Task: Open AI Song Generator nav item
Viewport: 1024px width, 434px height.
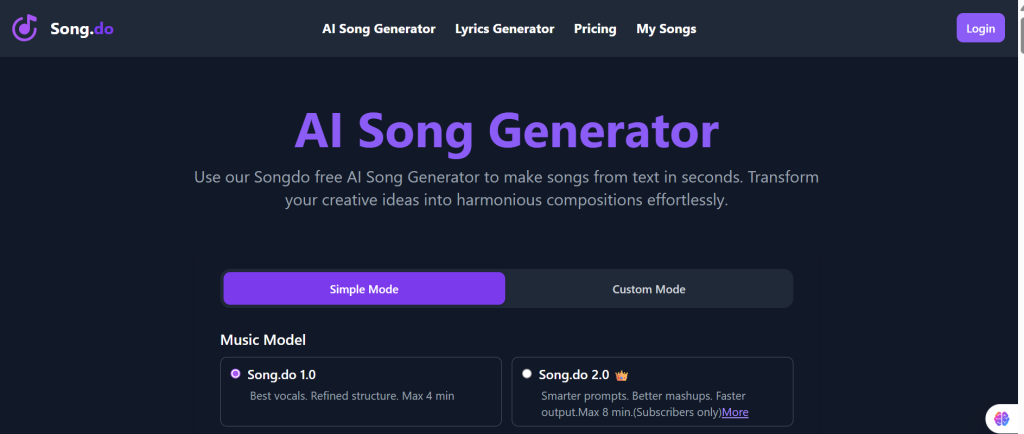Action: pyautogui.click(x=379, y=29)
